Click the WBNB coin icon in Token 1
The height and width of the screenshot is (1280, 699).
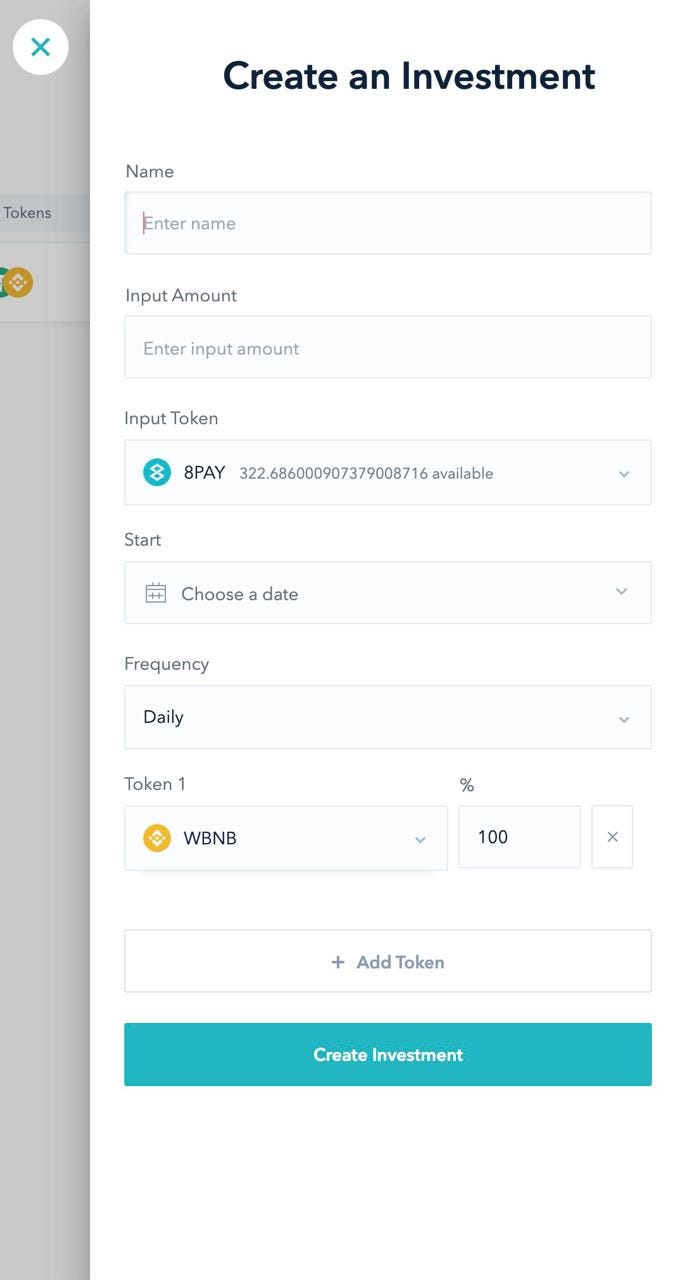[157, 838]
